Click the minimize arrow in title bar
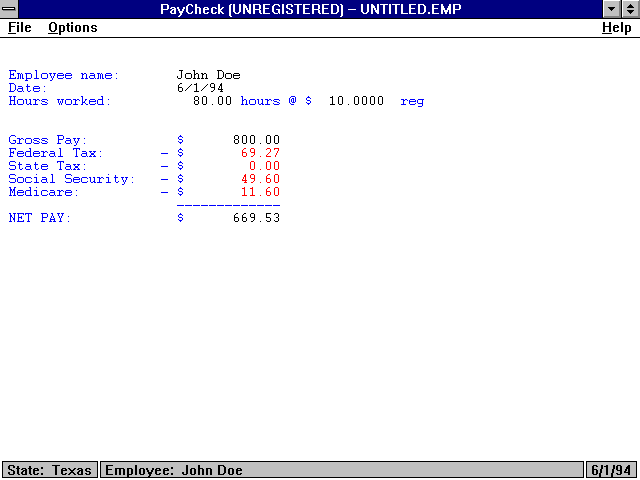This screenshot has width=640, height=480. click(x=611, y=9)
